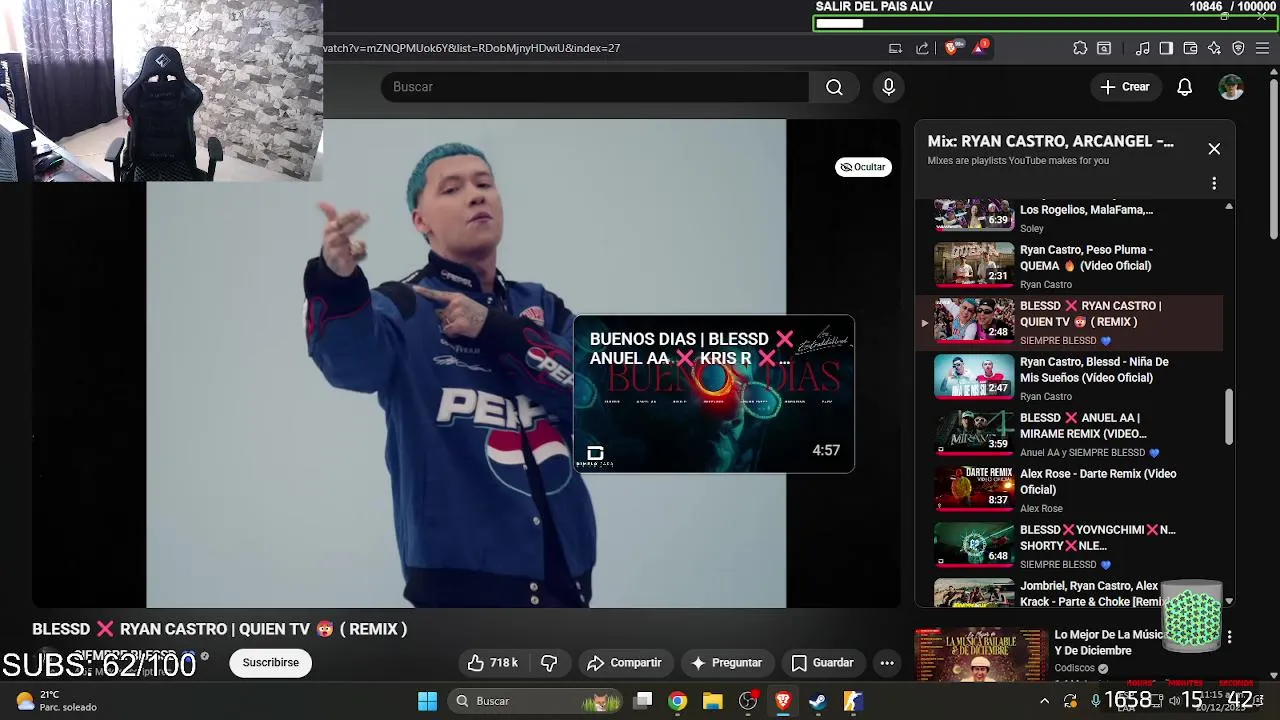Open the Los Rogelios, MalaFama playlist item
This screenshot has height=720, width=1280.
(1070, 217)
